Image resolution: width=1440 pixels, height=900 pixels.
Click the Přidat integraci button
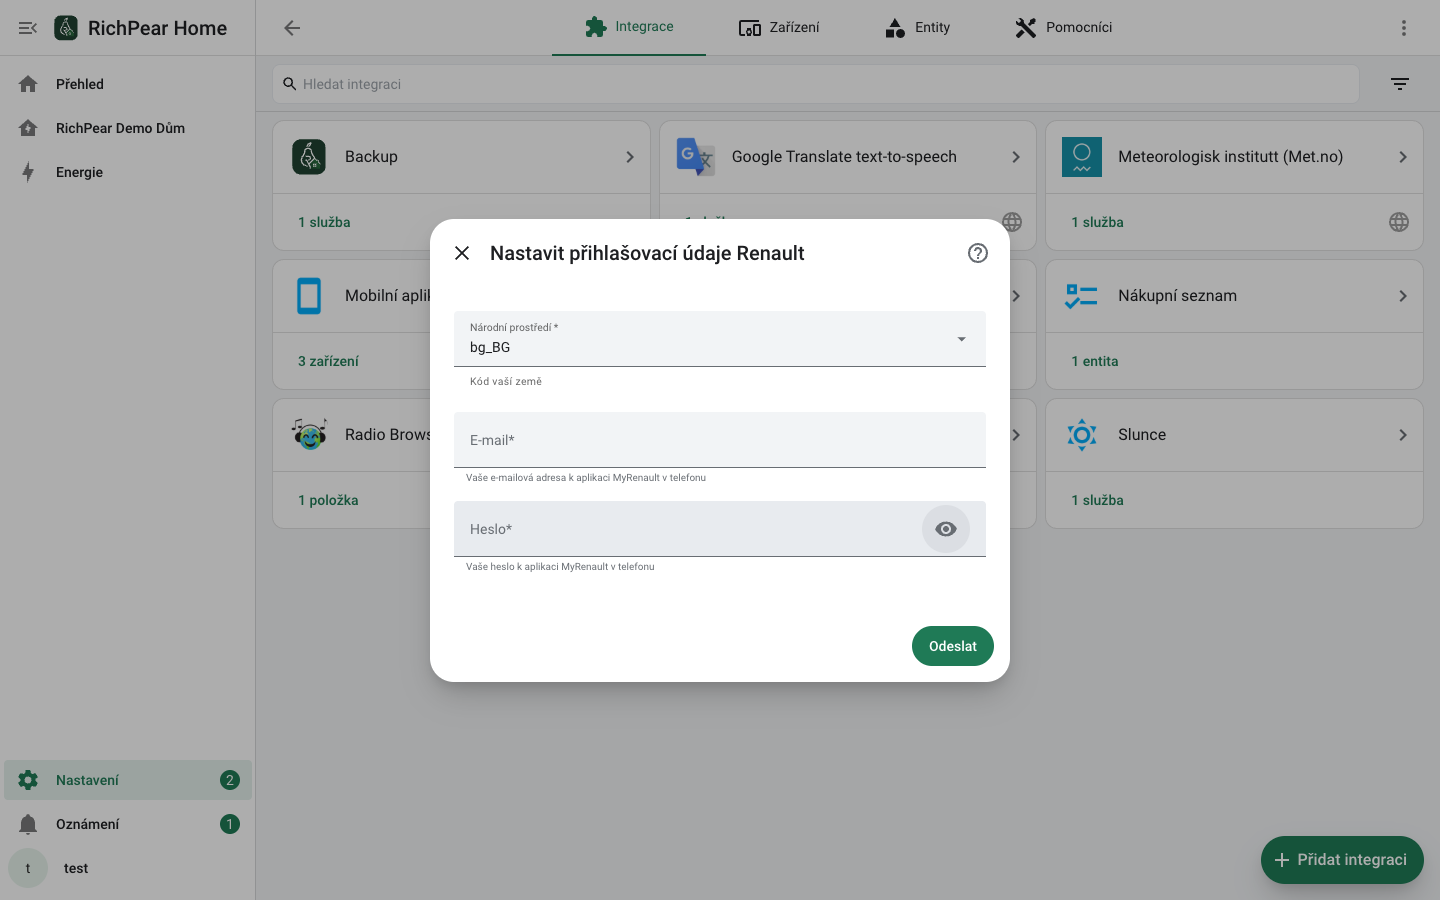tap(1342, 860)
